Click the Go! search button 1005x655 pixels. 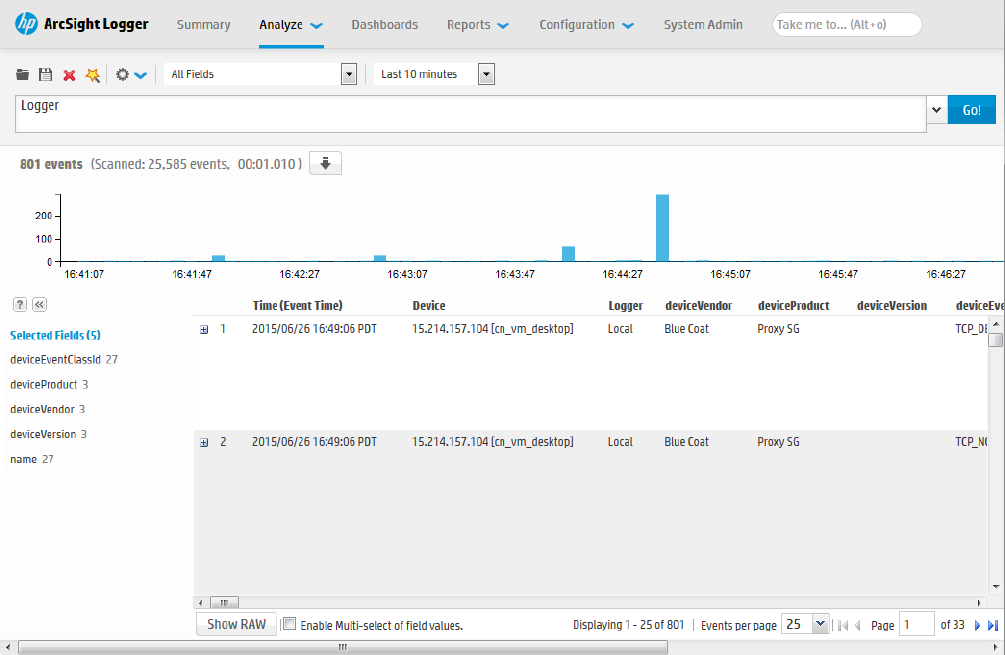972,110
